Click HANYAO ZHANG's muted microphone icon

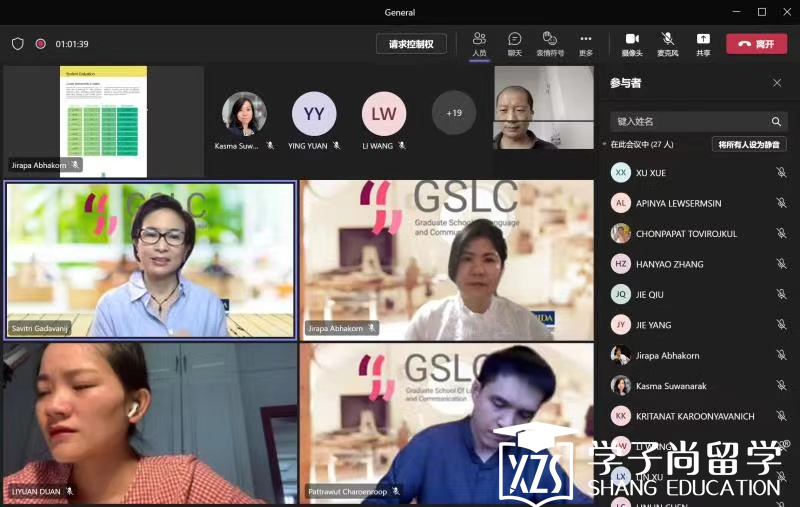tap(781, 264)
